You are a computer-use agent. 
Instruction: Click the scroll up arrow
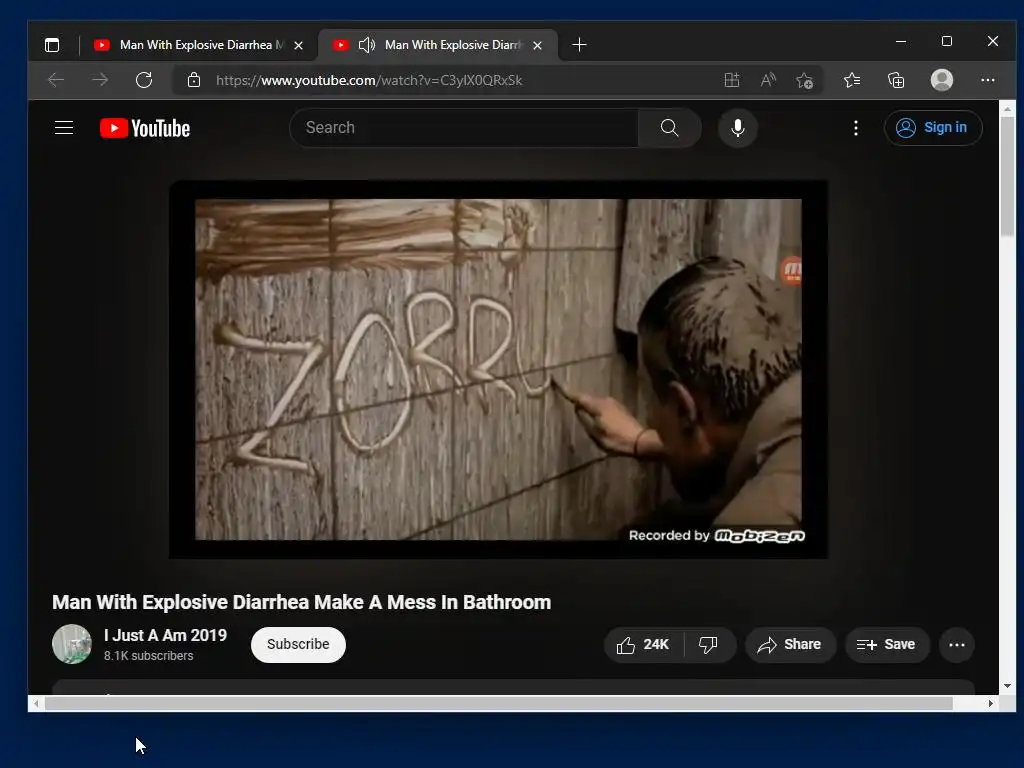[x=1008, y=108]
